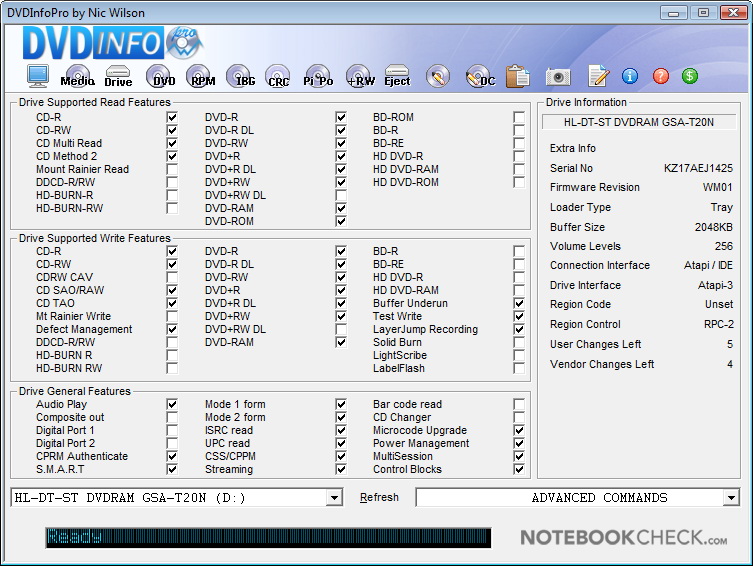Toggle the Solid Burn checkbox
Viewport: 753px width, 566px height.
click(519, 342)
